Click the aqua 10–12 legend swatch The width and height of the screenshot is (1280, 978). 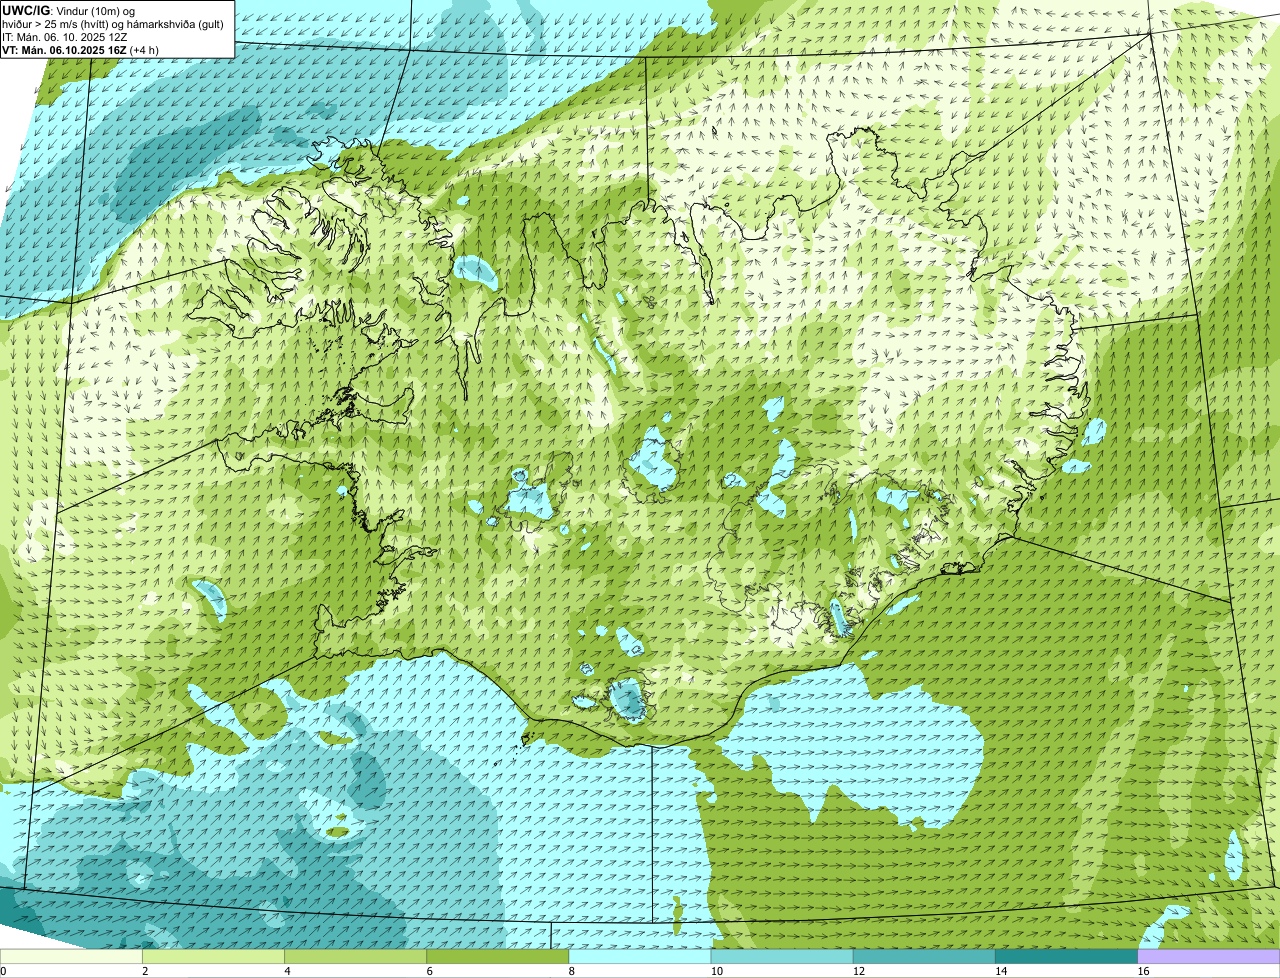coord(782,957)
